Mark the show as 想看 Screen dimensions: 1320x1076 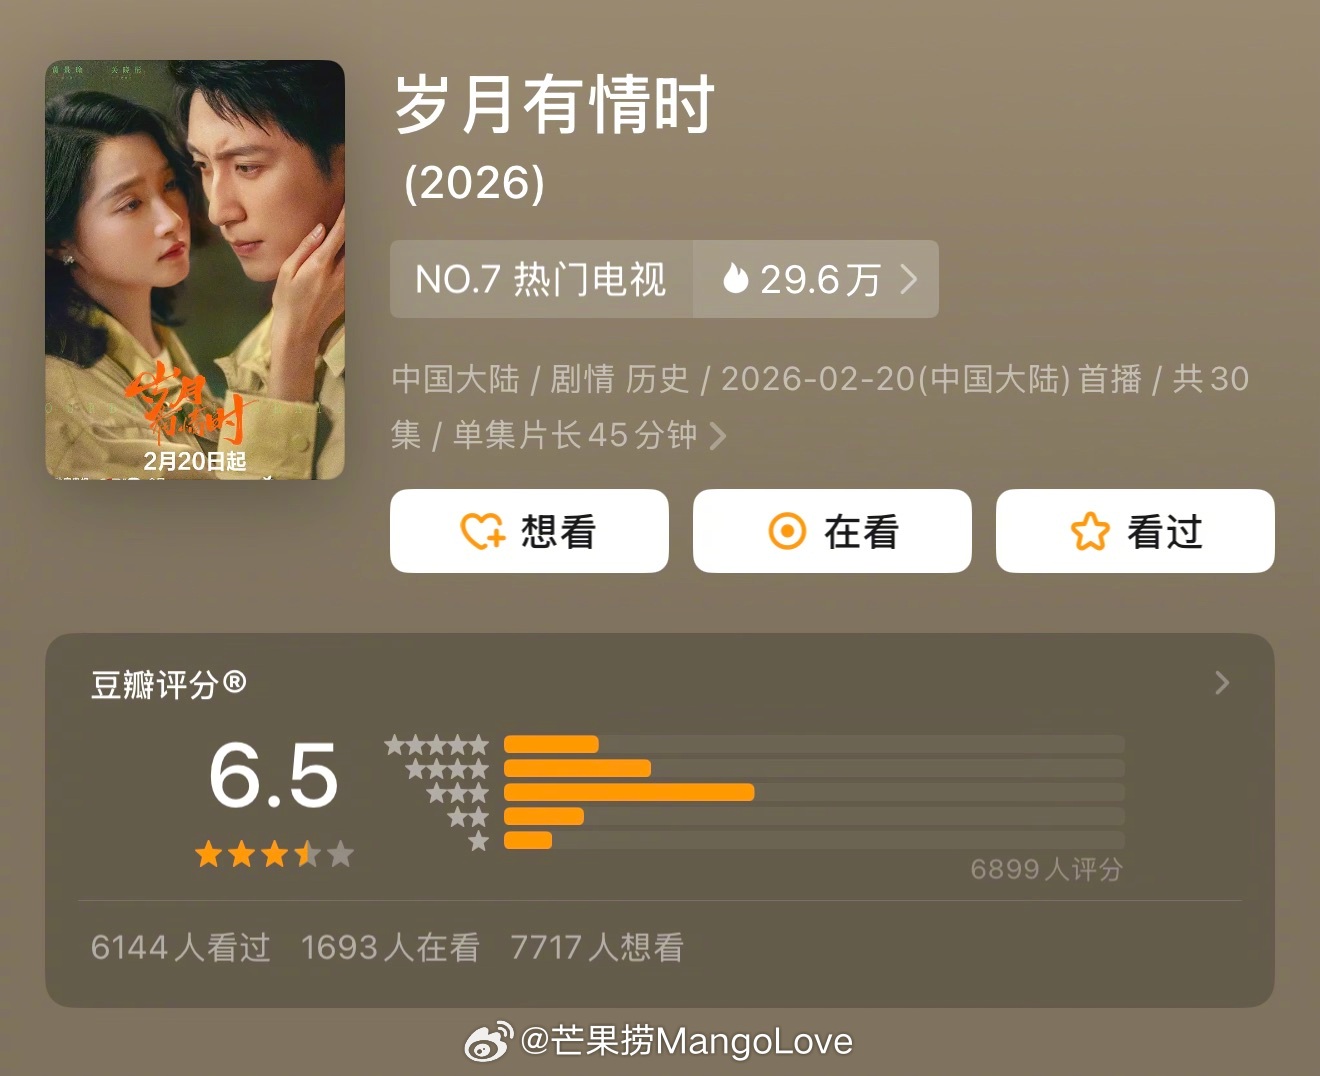(529, 531)
